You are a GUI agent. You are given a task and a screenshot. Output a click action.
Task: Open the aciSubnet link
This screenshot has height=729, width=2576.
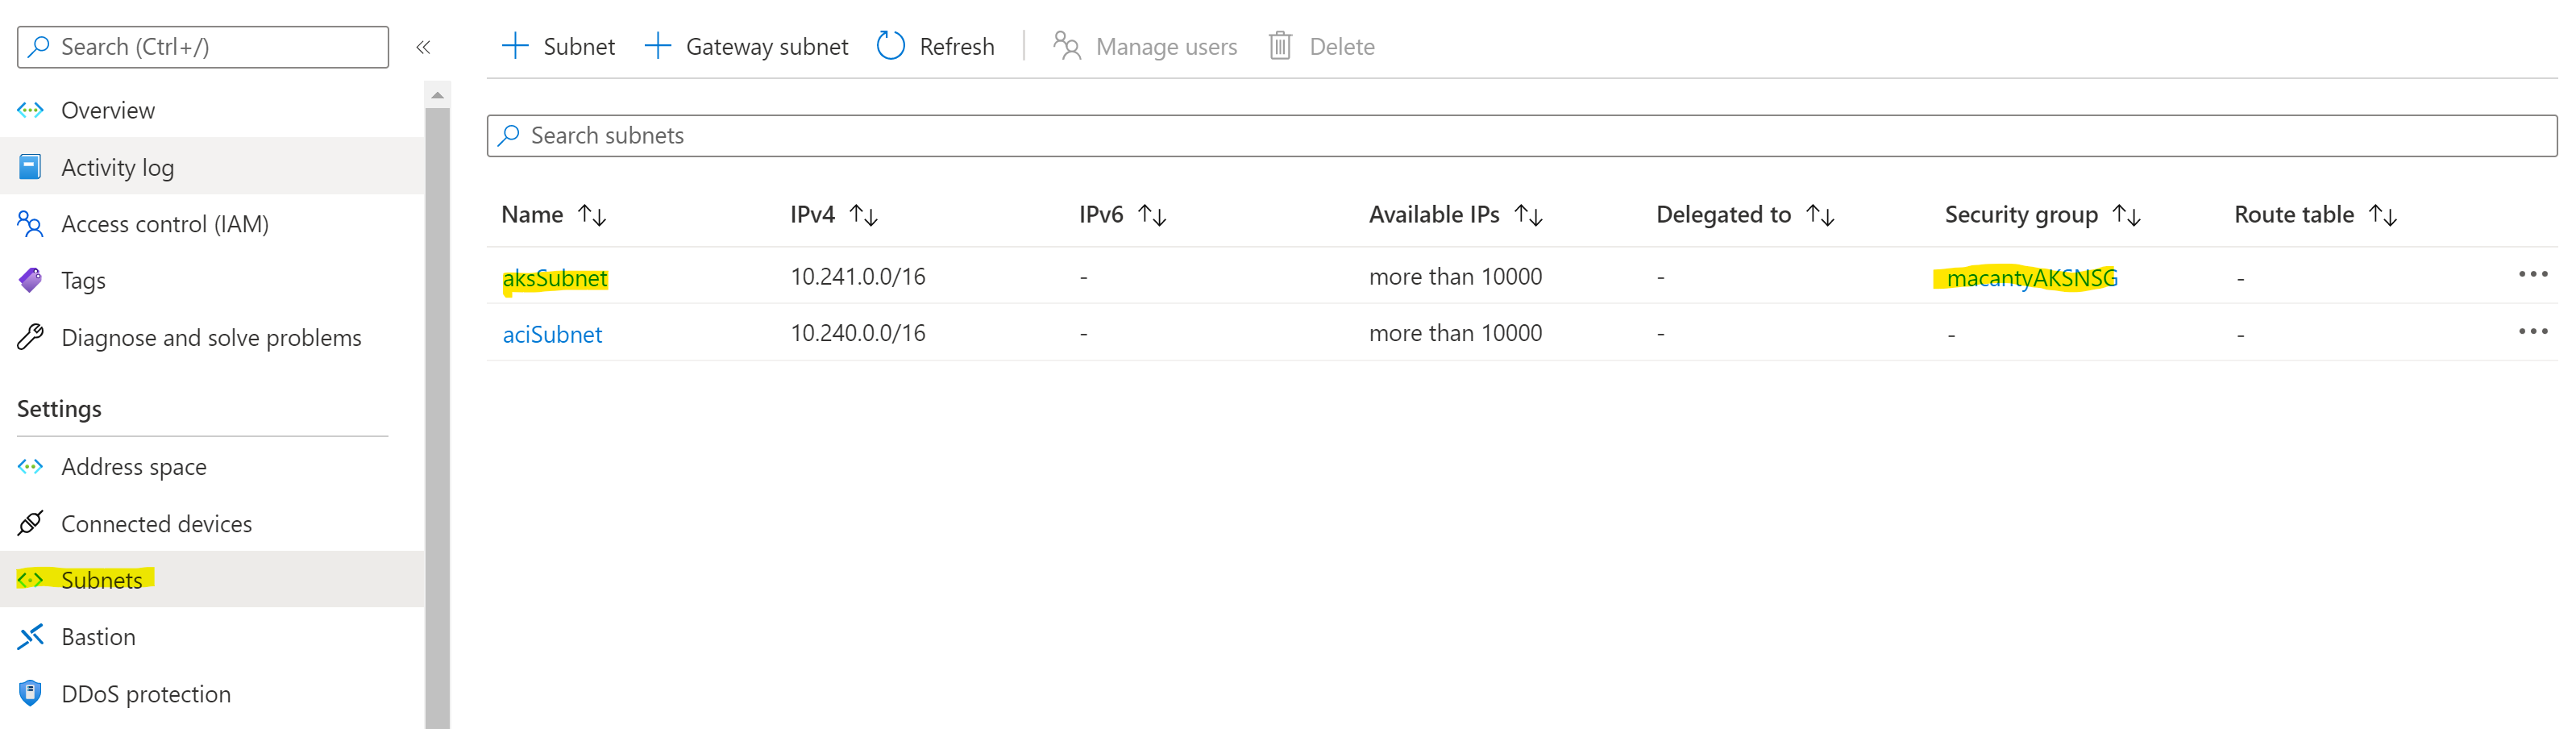(x=552, y=334)
